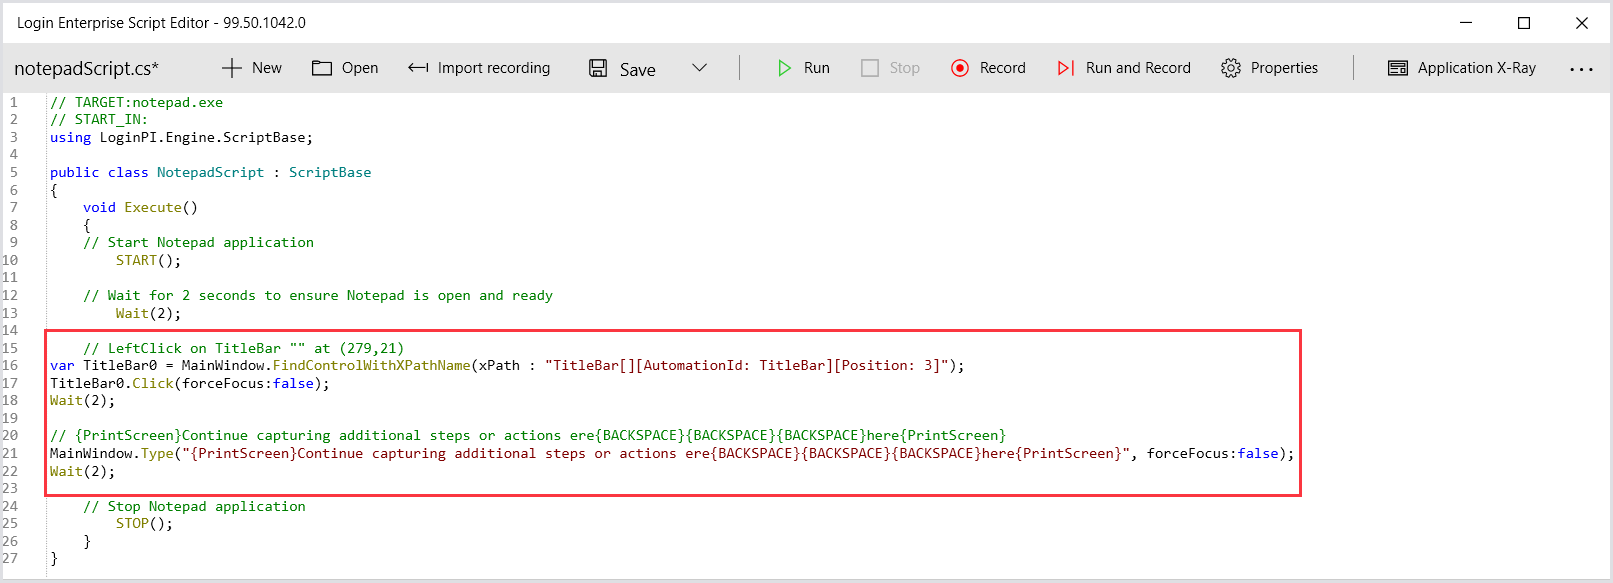Click the Open folder icon
Image resolution: width=1613 pixels, height=583 pixels.
coord(322,68)
